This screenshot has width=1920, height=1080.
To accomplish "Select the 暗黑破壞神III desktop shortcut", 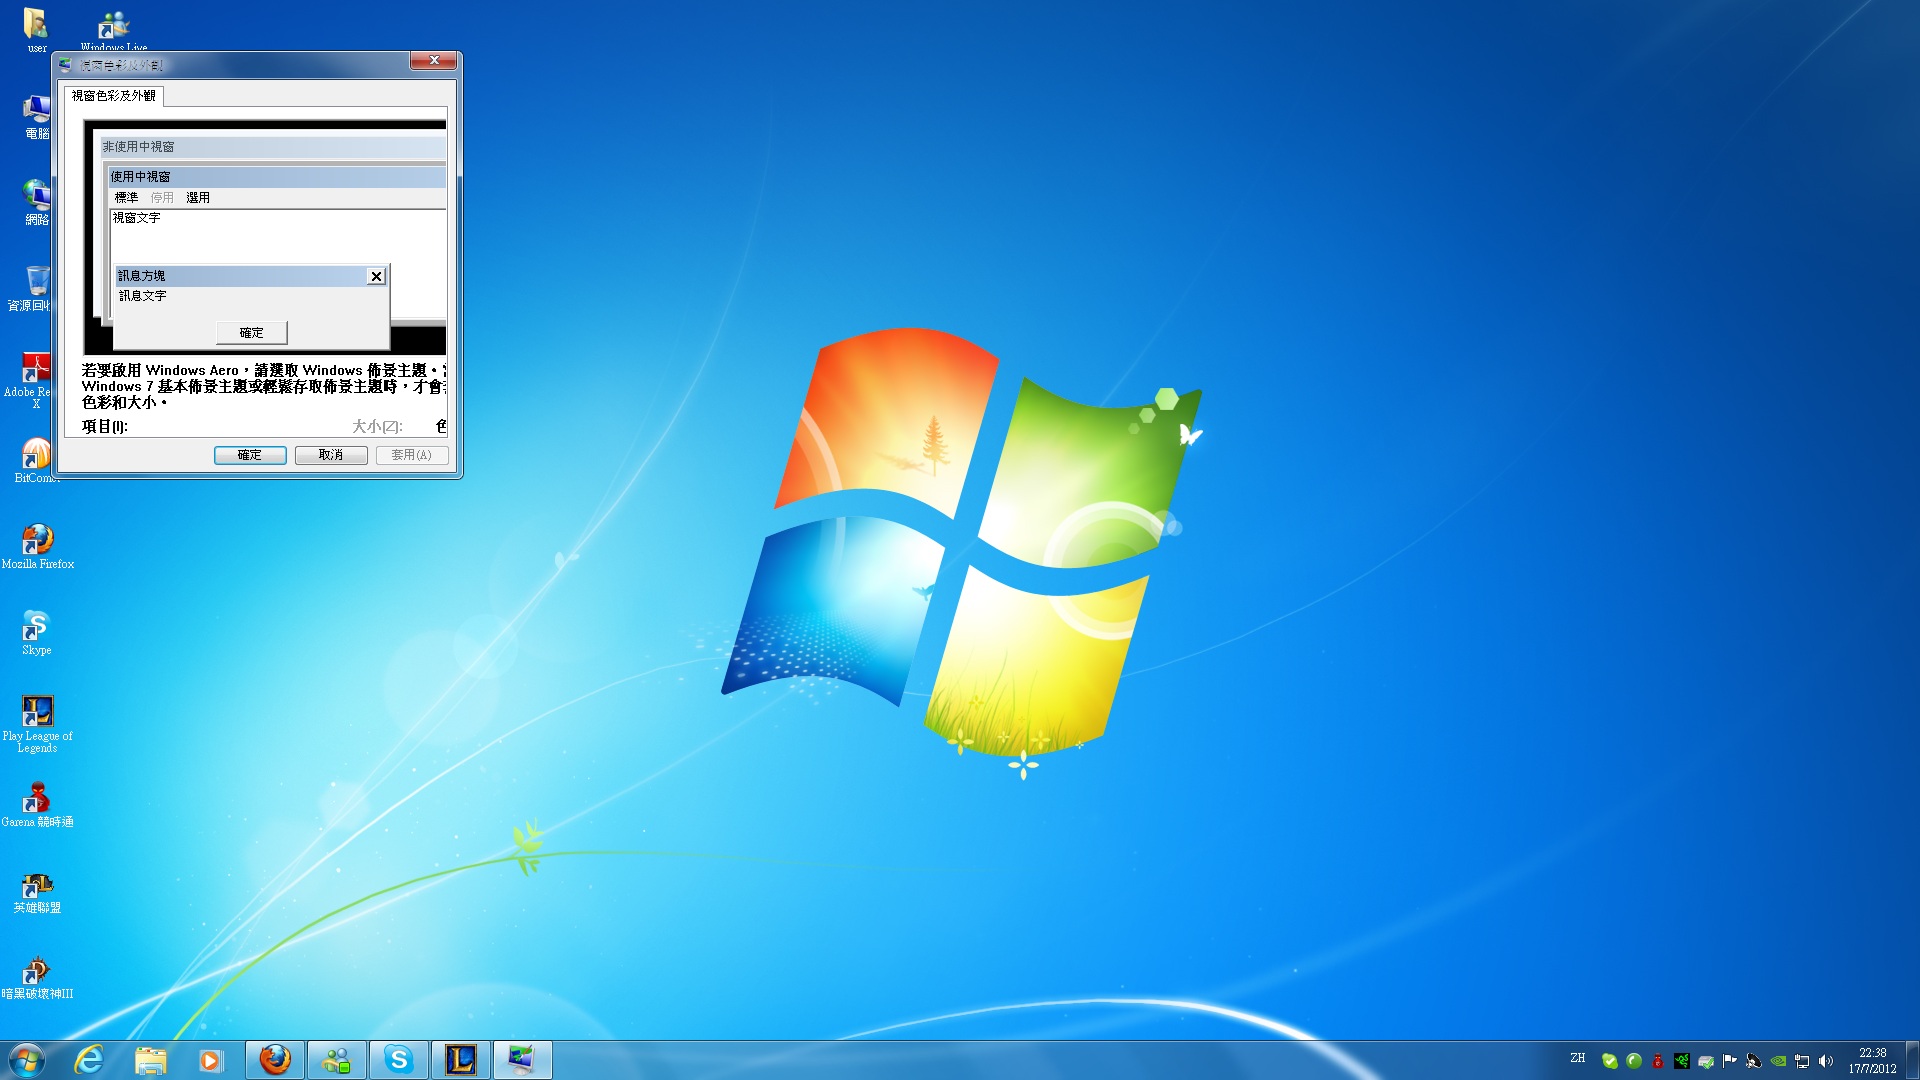I will pyautogui.click(x=37, y=976).
